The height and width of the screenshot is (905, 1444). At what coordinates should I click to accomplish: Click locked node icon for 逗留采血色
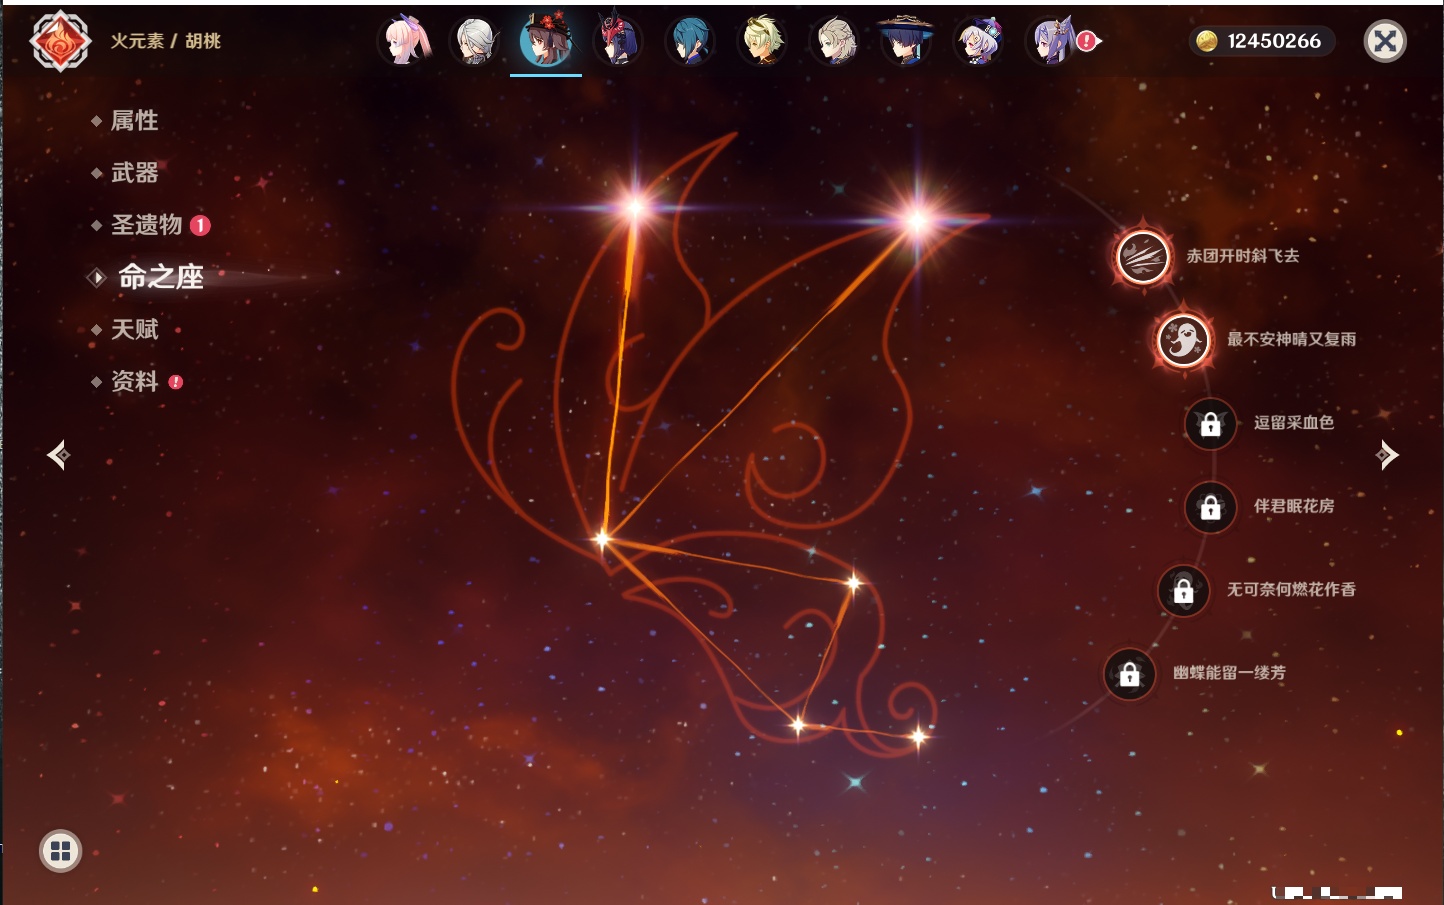(1210, 424)
